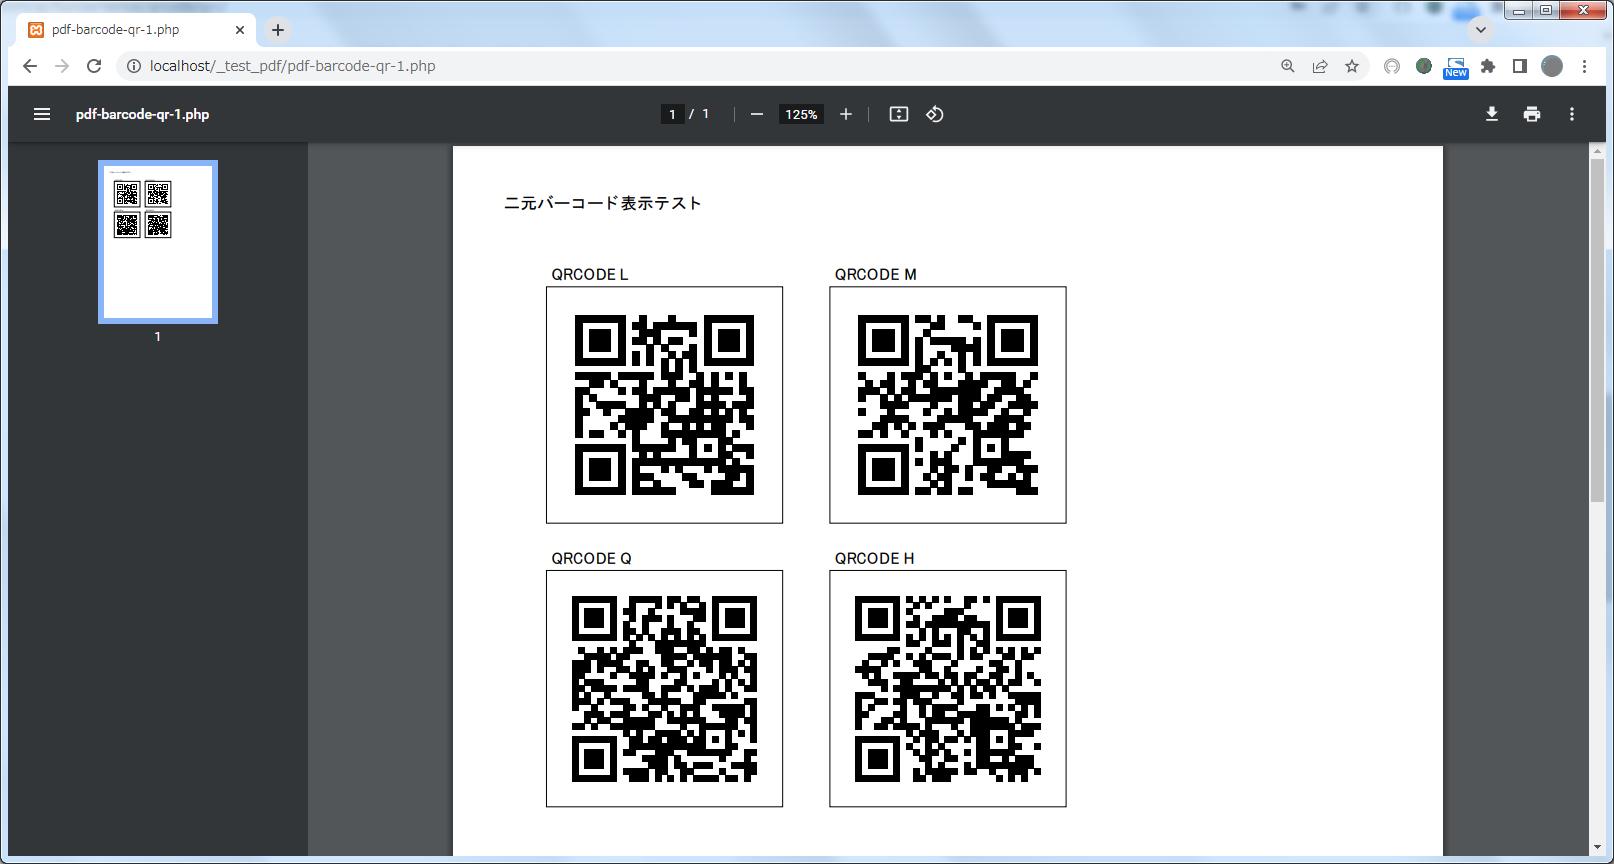This screenshot has height=864, width=1614.
Task: Select the page 1 thumbnail
Action: (x=158, y=242)
